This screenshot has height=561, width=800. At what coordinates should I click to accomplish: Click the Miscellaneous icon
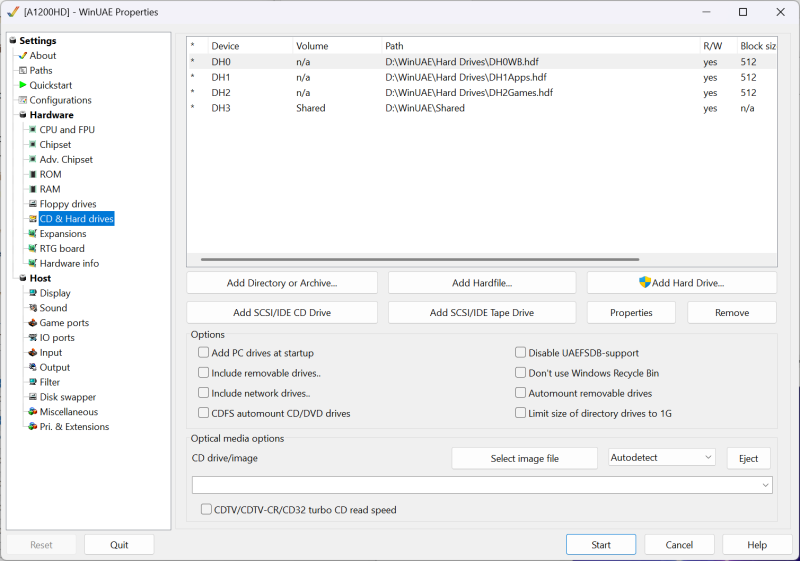pyautogui.click(x=33, y=411)
